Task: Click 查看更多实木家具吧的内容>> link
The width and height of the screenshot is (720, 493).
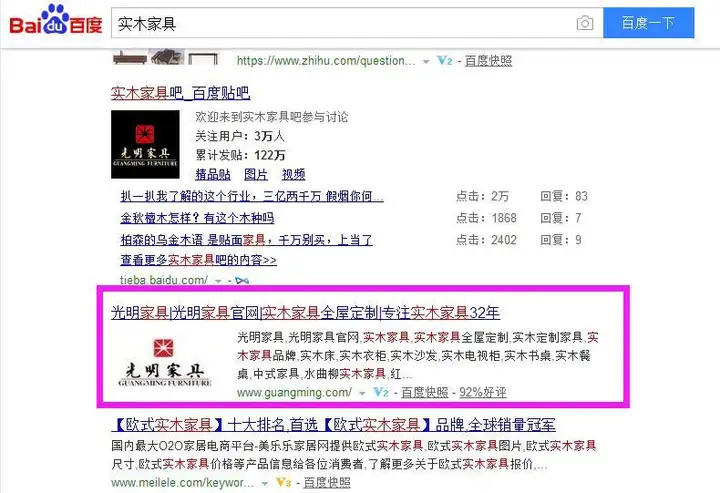Action: [198, 260]
